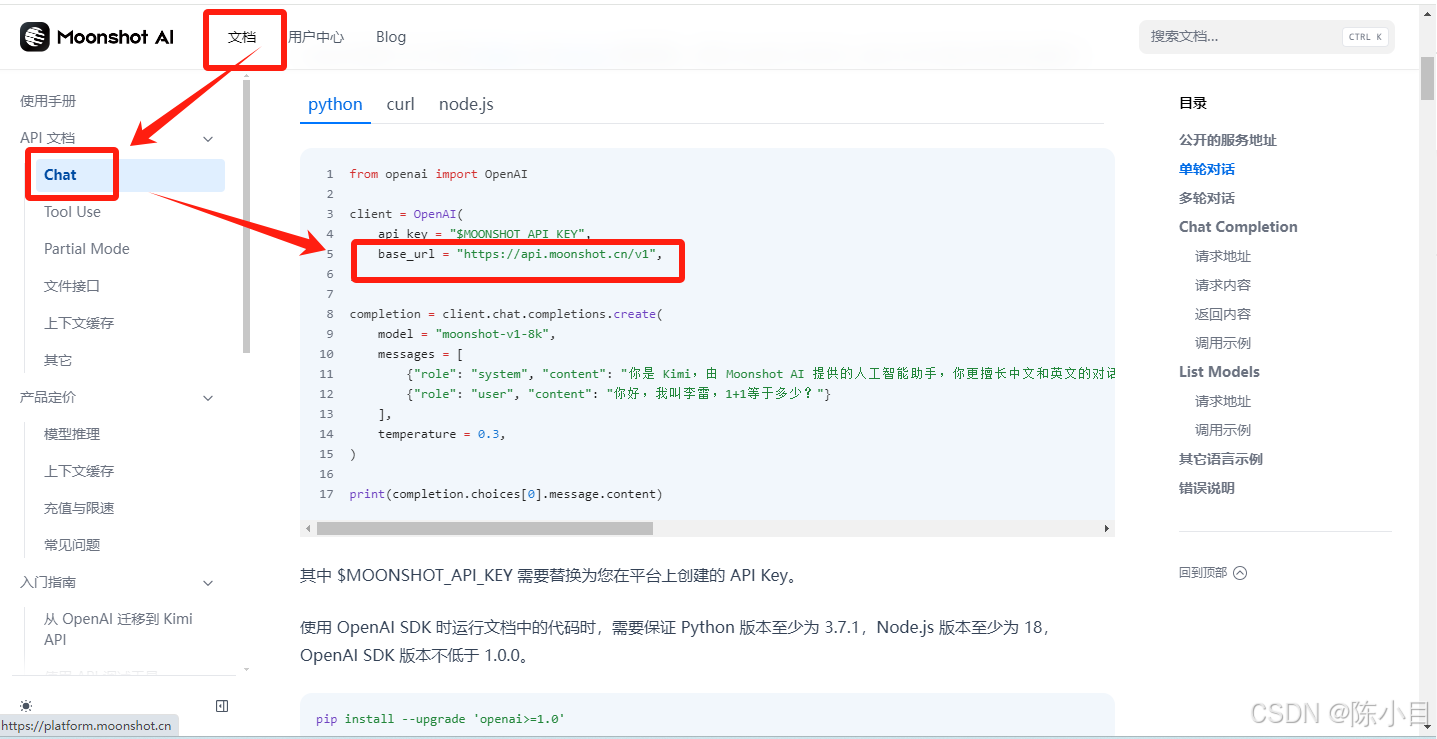
Task: Open Partial Mode in the sidebar
Action: point(87,249)
